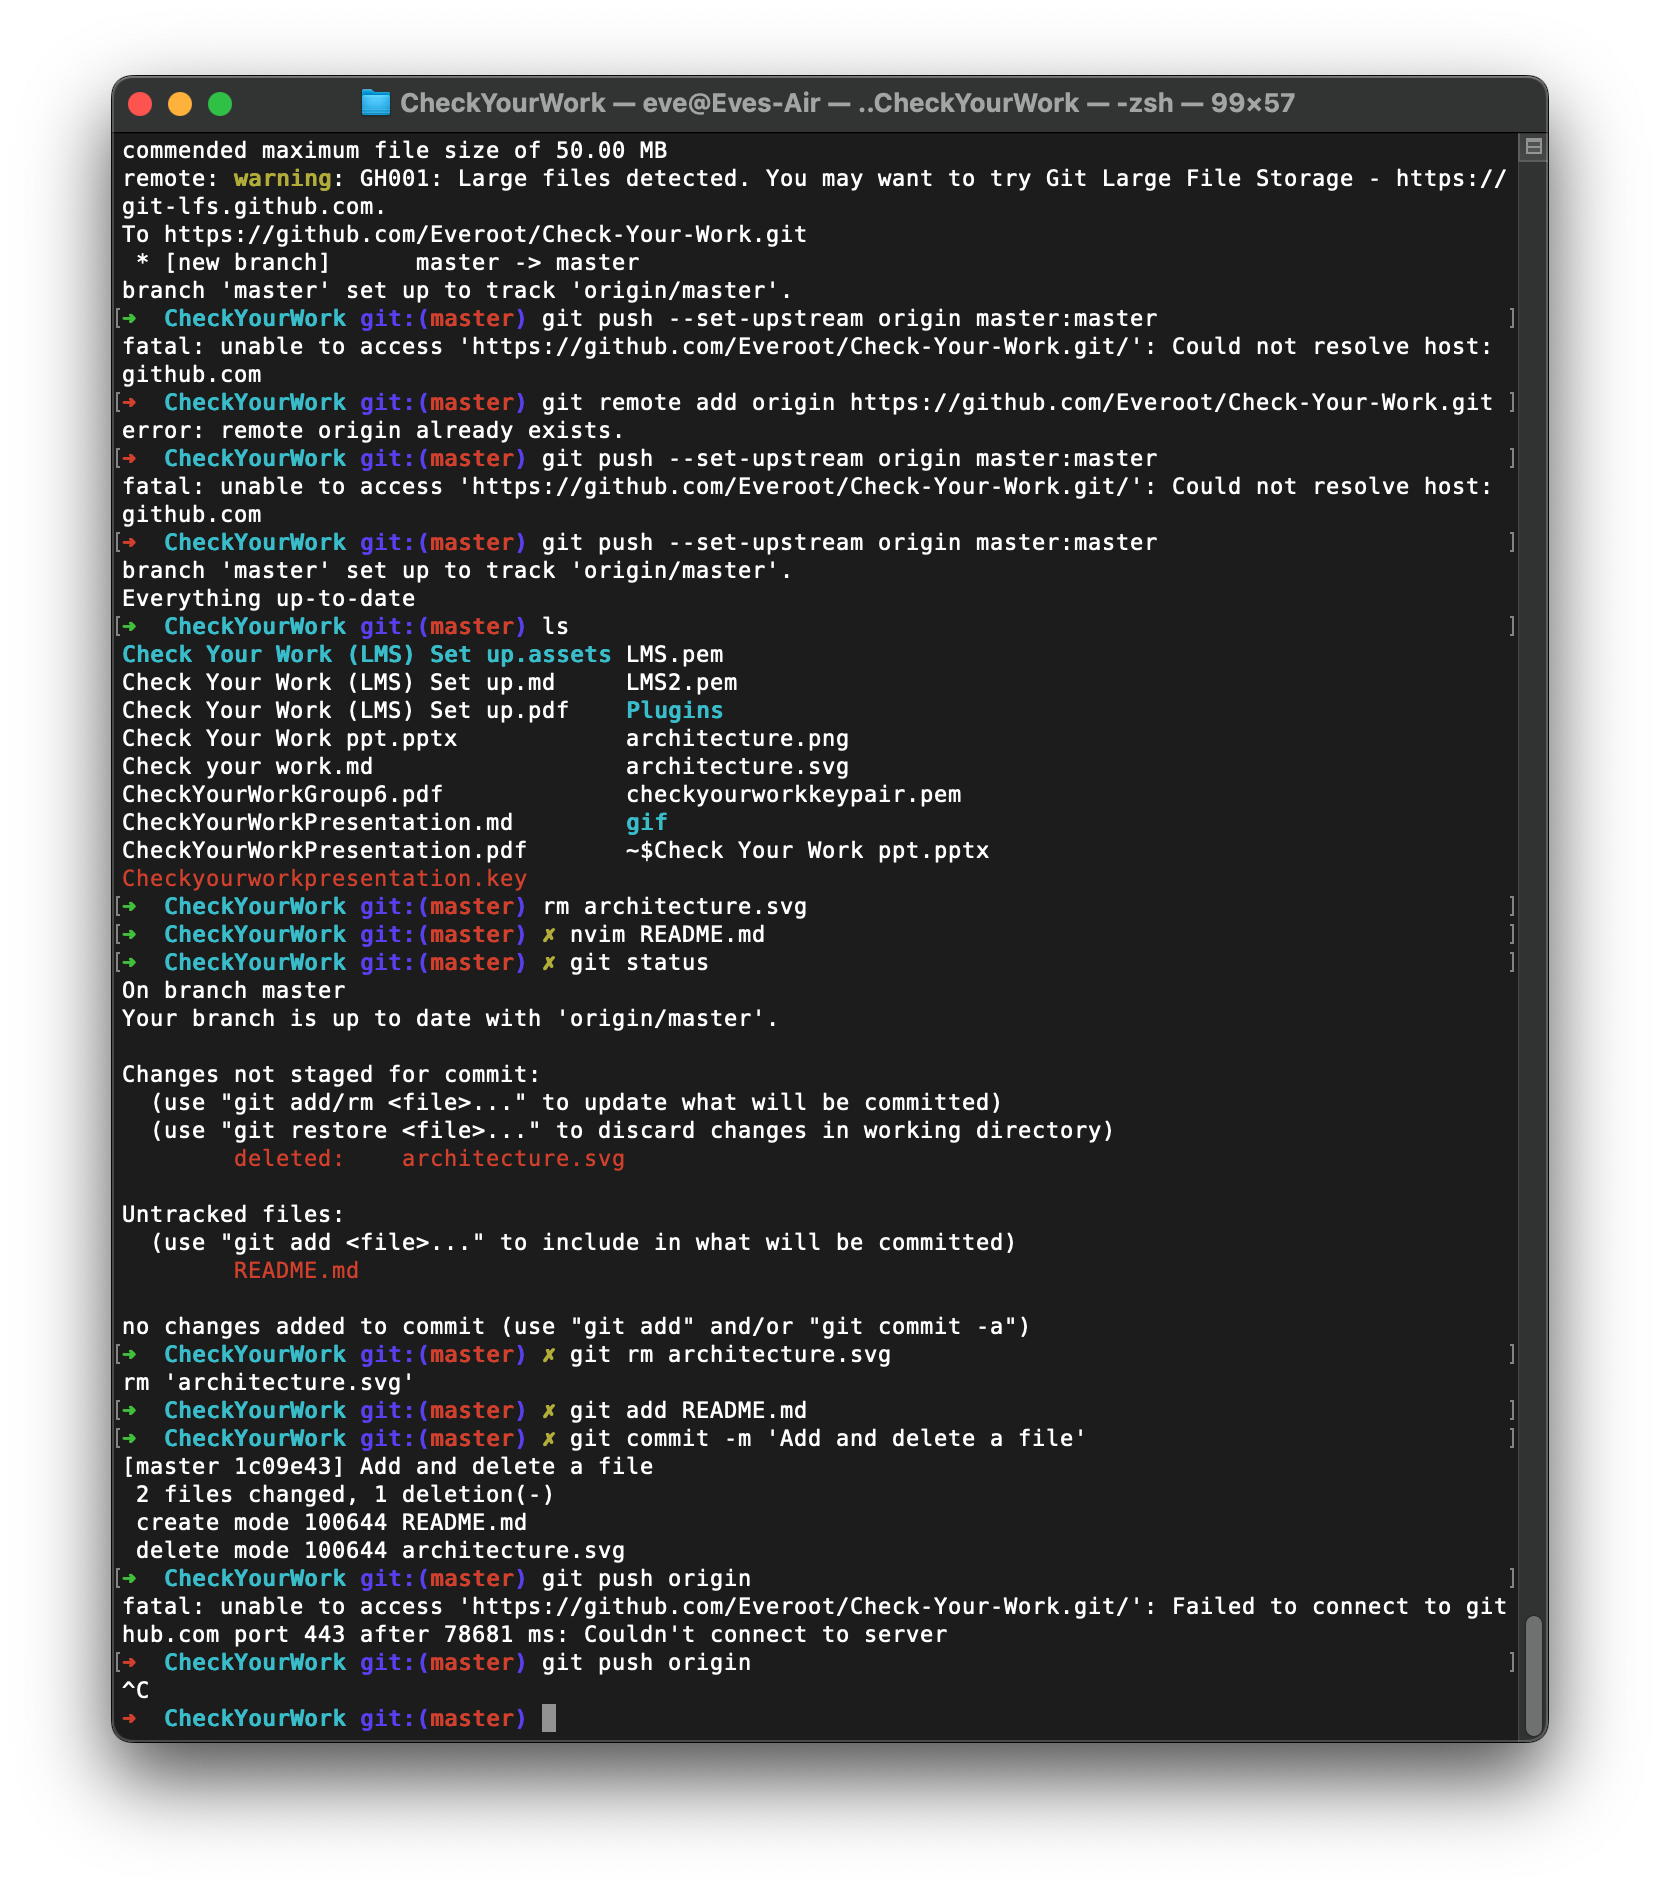
Task: Click the filename "LMS2.pem" in the ls output
Action: coord(682,682)
